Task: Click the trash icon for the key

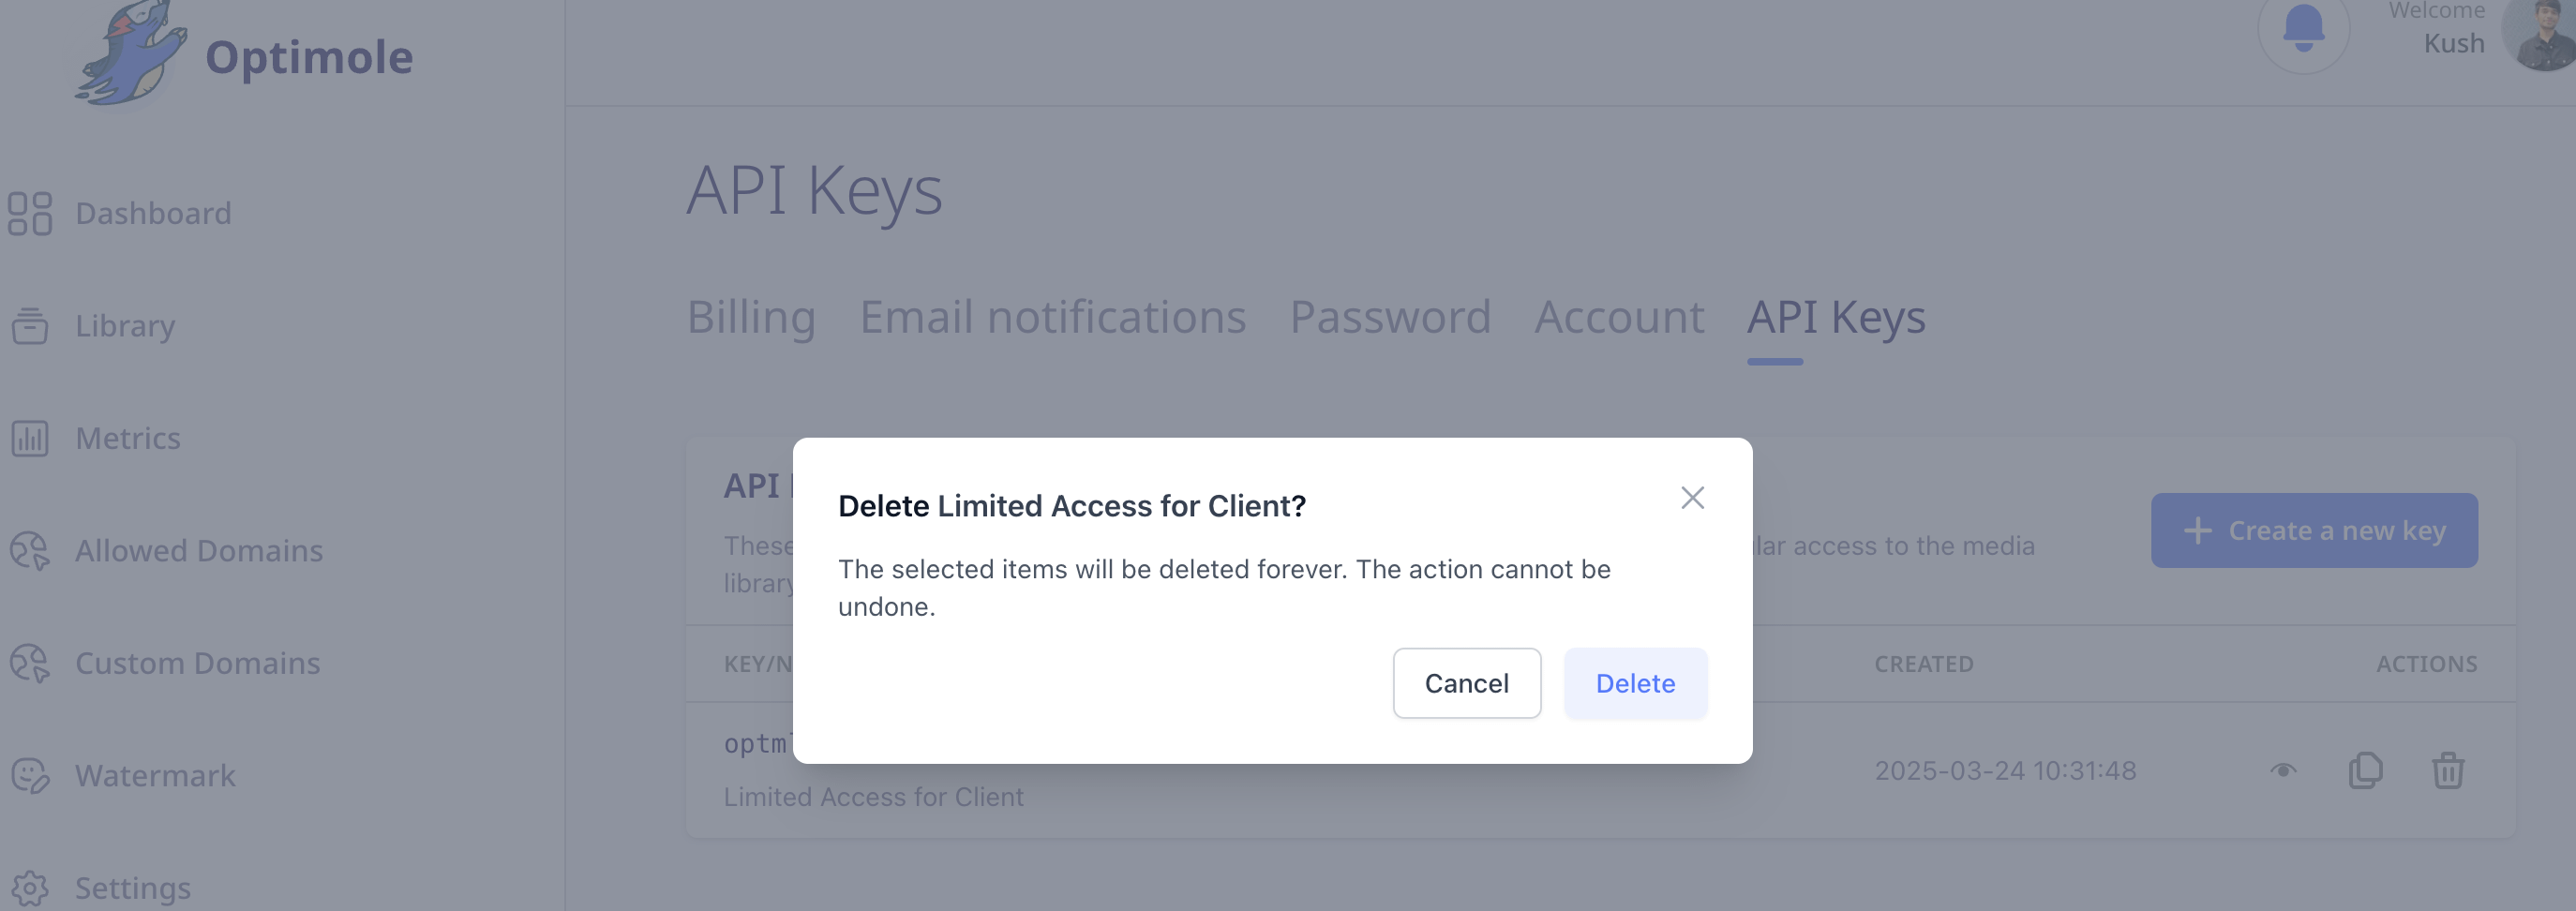Action: tap(2447, 770)
